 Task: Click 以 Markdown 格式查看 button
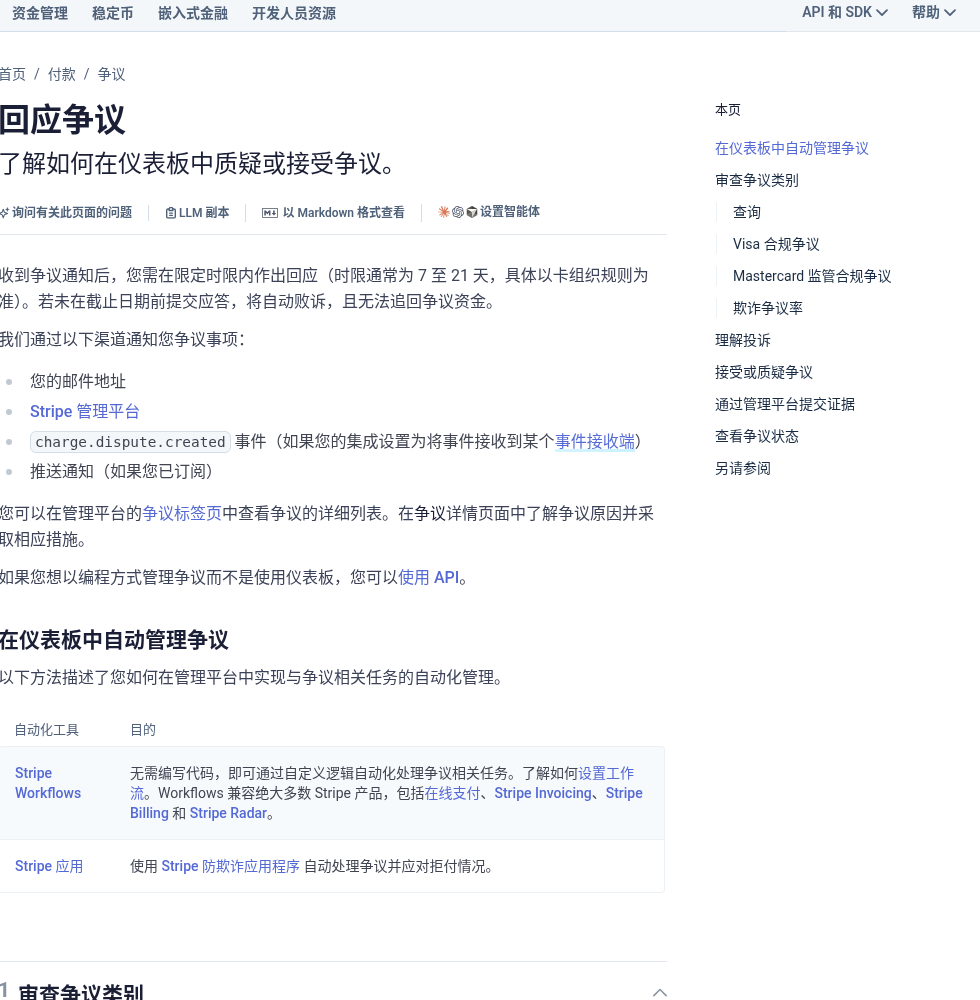pyautogui.click(x=333, y=213)
